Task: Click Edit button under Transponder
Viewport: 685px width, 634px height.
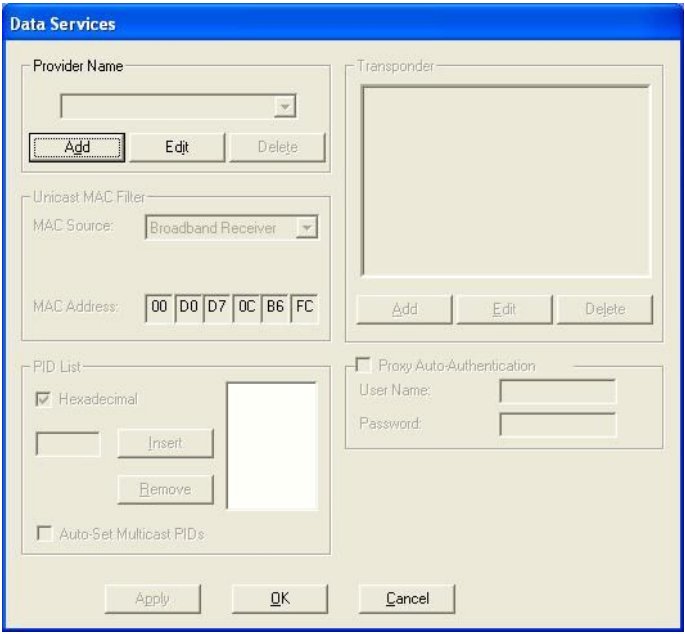Action: point(505,309)
